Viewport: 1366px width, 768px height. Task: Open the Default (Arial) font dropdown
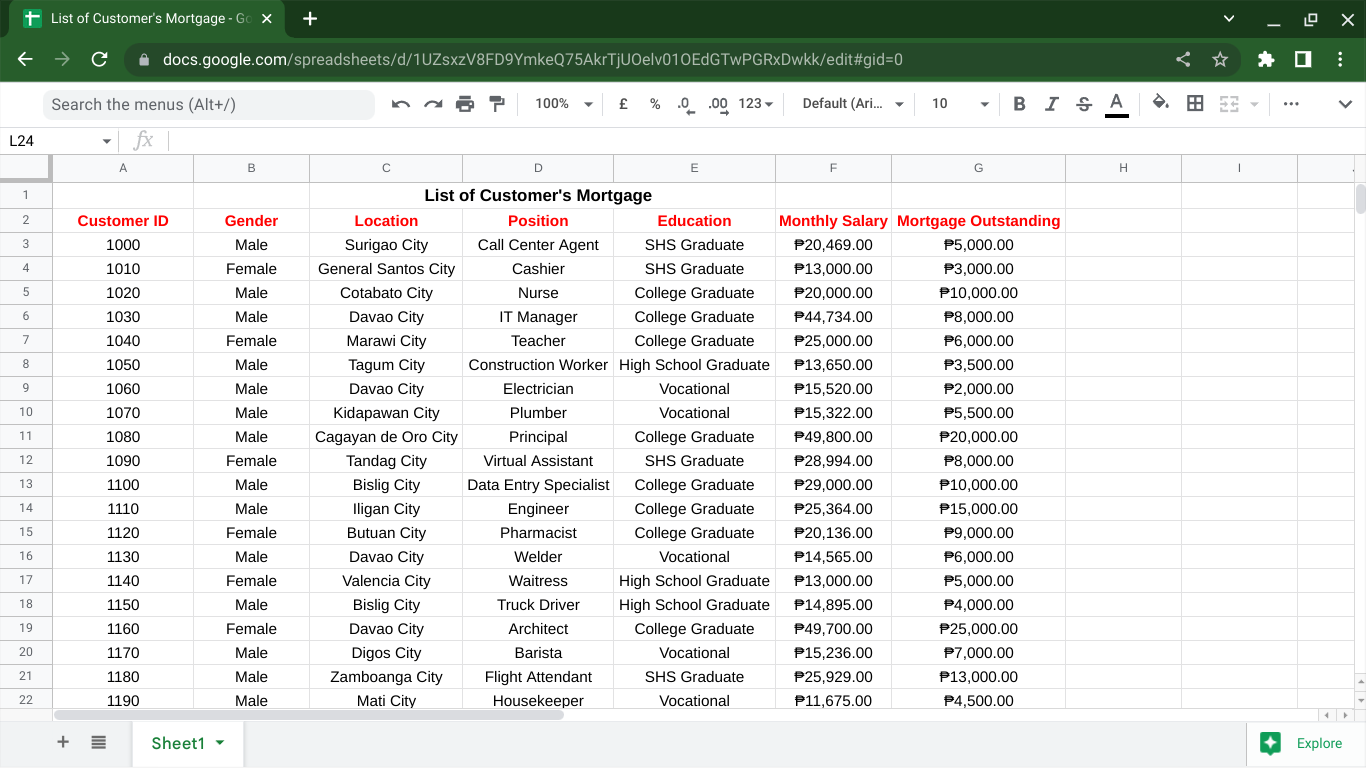[853, 104]
